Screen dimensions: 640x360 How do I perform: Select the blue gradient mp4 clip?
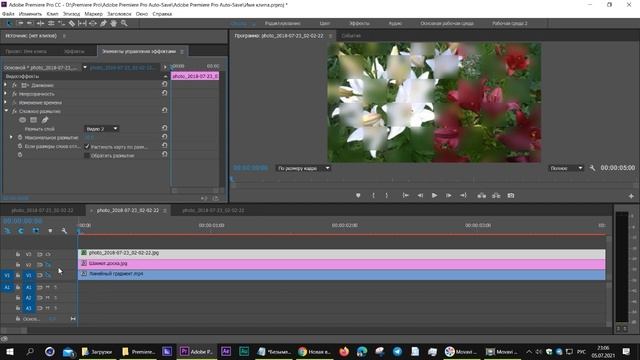341,274
